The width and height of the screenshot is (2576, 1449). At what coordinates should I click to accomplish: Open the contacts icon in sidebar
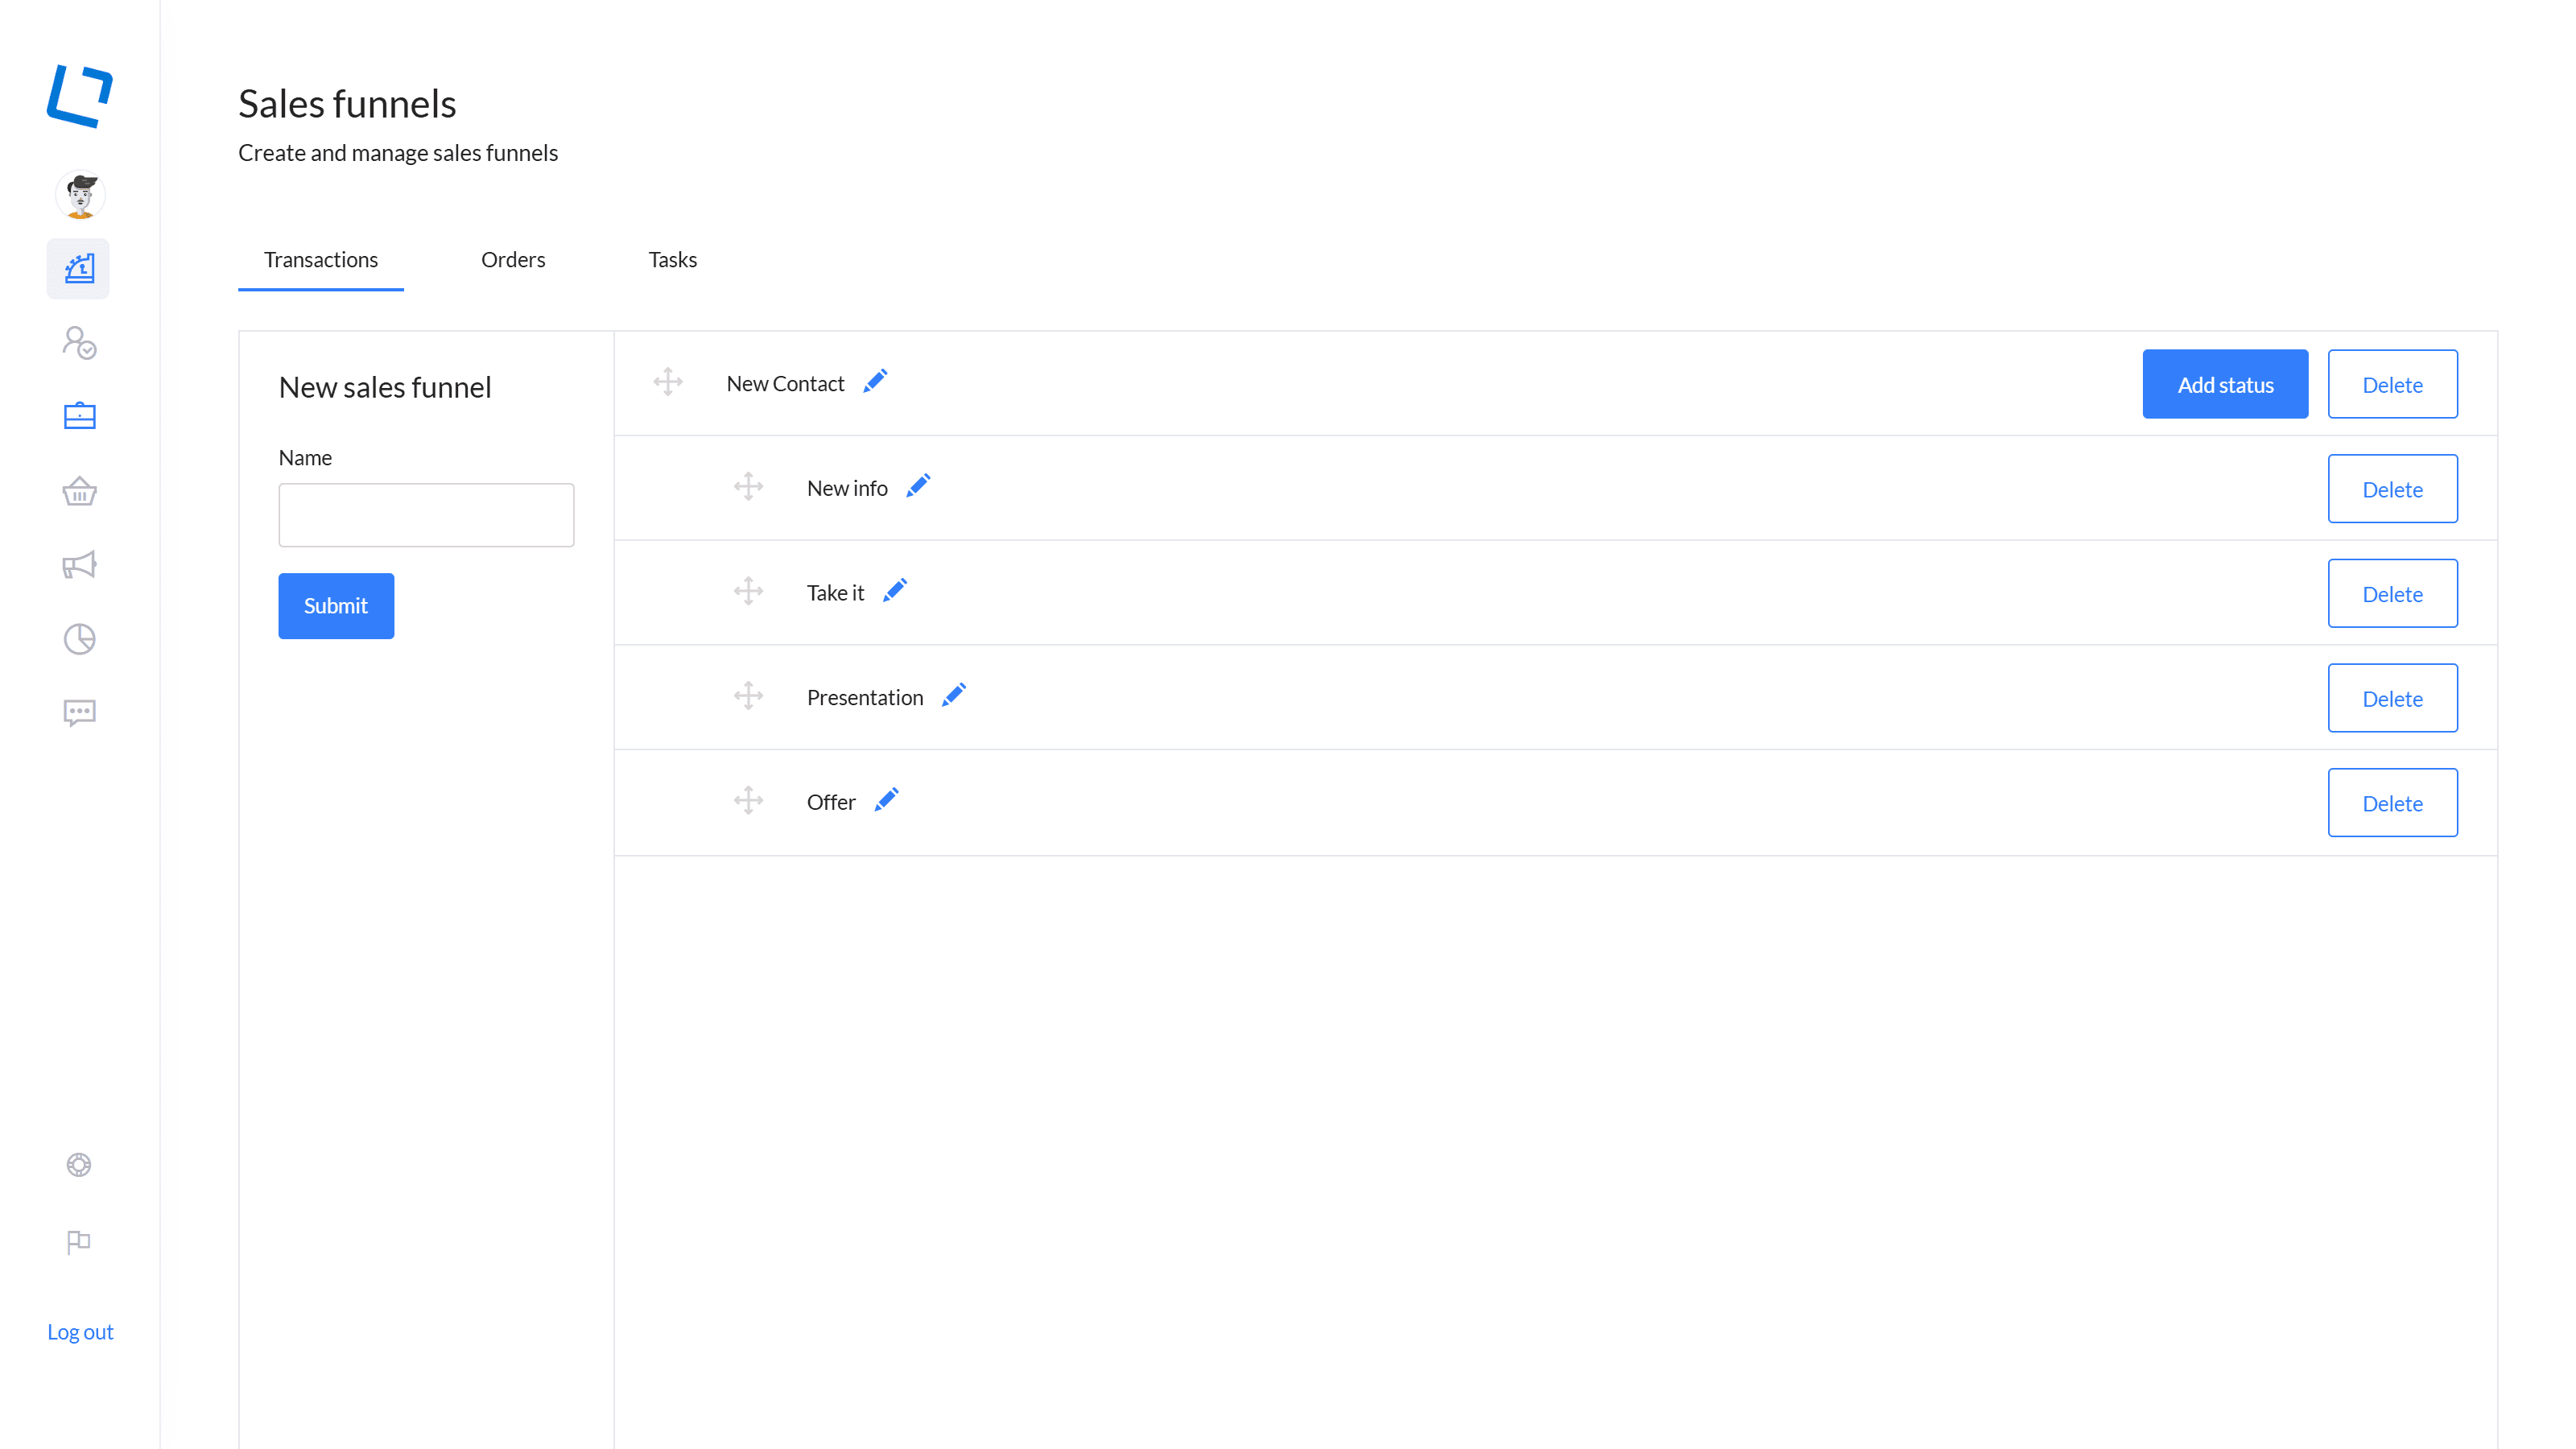(79, 343)
